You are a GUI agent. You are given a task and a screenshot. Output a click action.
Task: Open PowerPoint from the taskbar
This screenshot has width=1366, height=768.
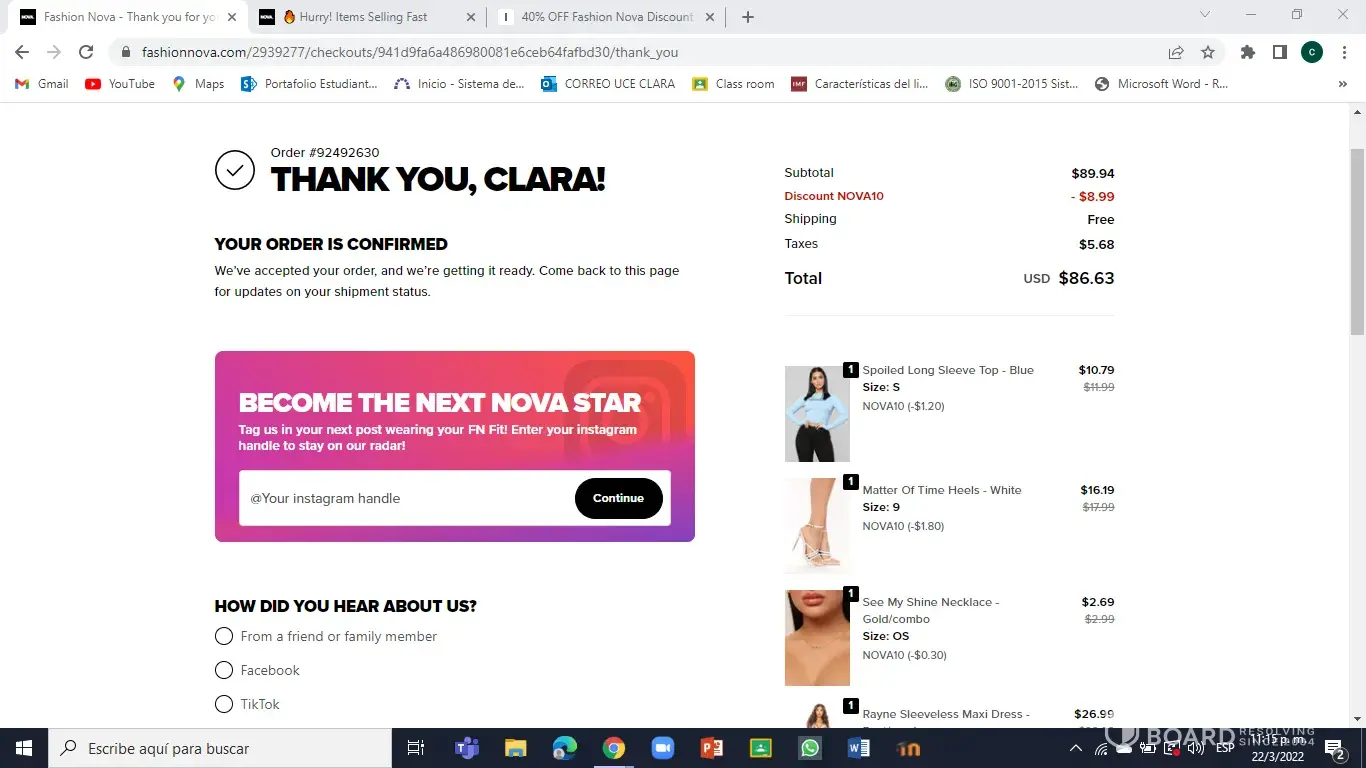(x=712, y=748)
